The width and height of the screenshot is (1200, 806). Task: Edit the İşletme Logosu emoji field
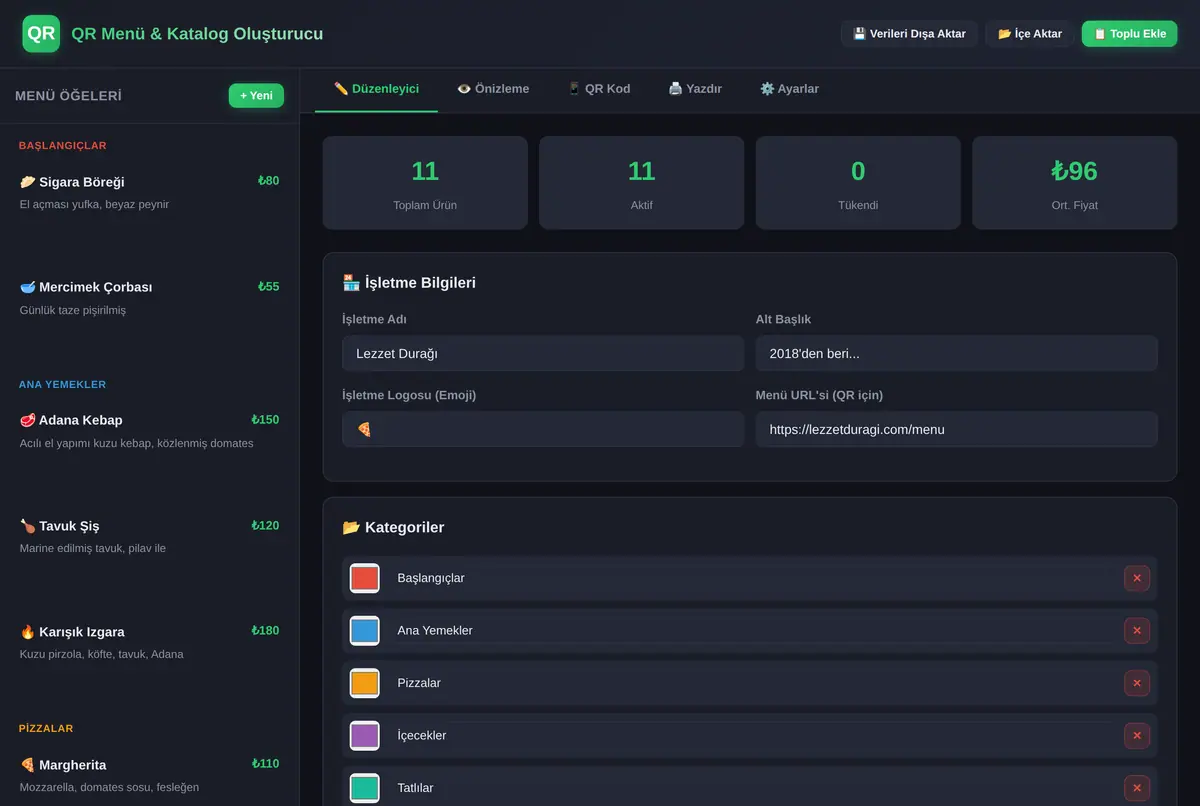[x=543, y=429]
